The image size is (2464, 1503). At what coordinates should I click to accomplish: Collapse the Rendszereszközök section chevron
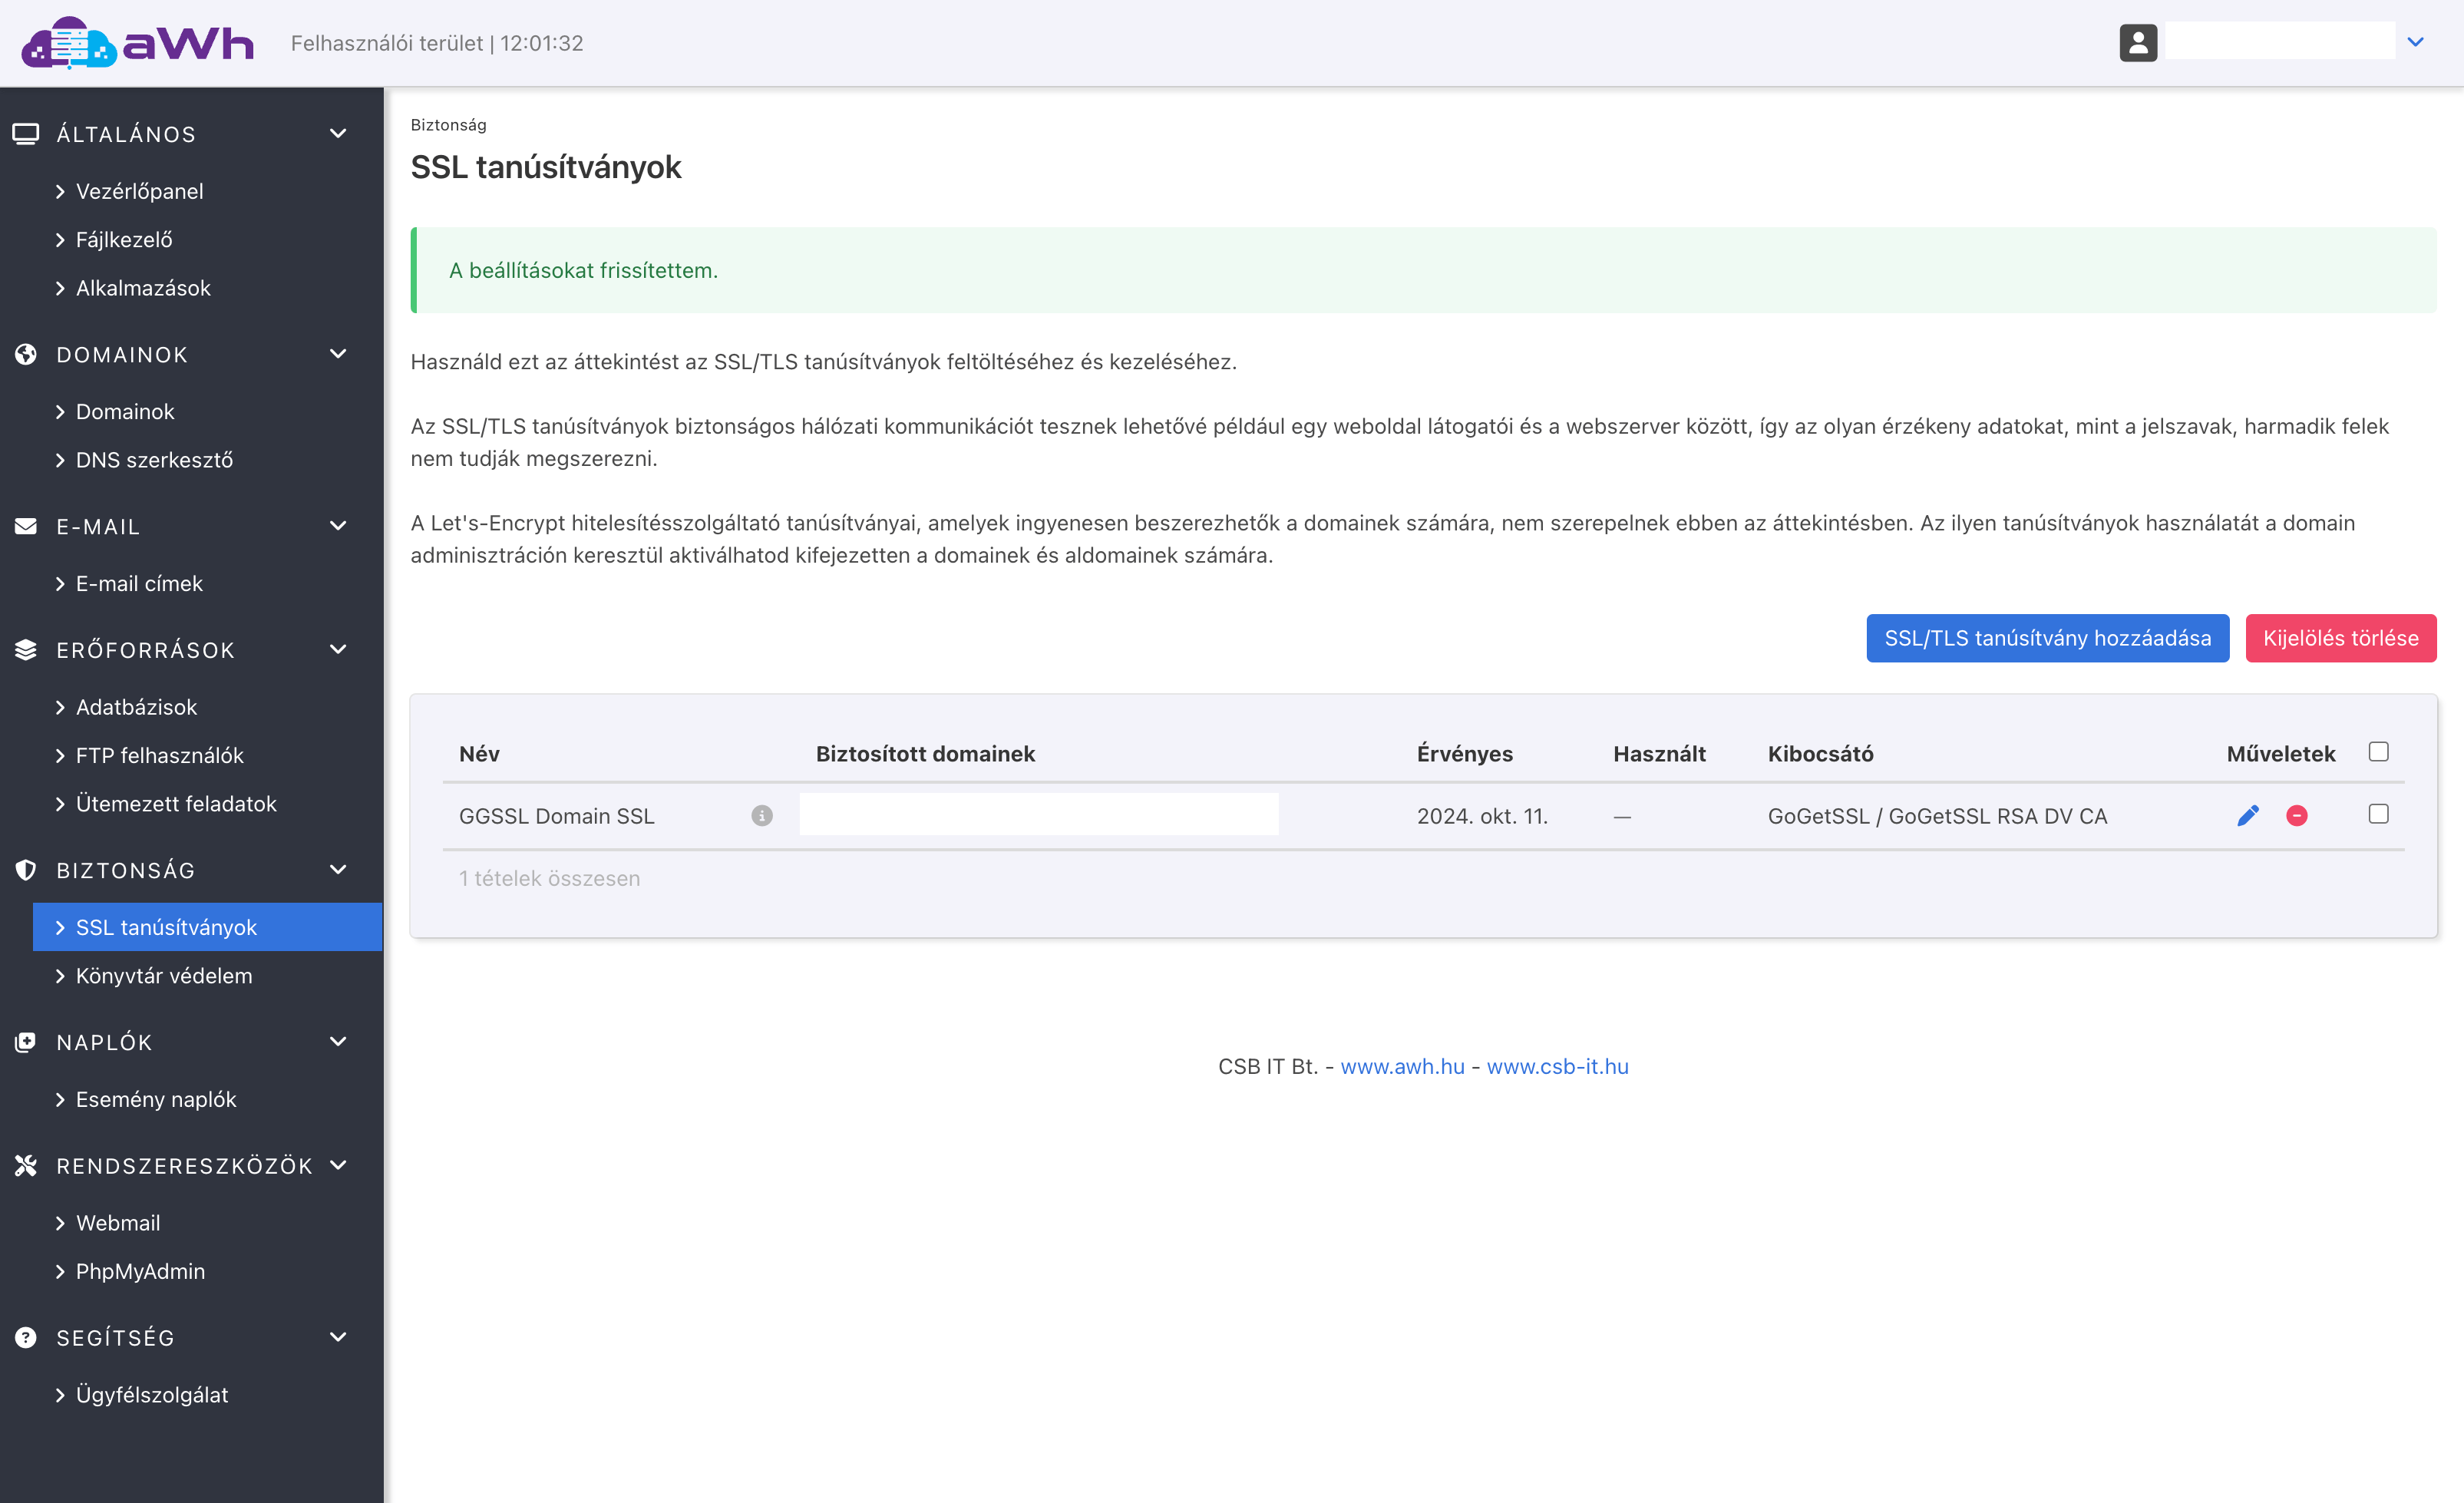pyautogui.click(x=338, y=1165)
